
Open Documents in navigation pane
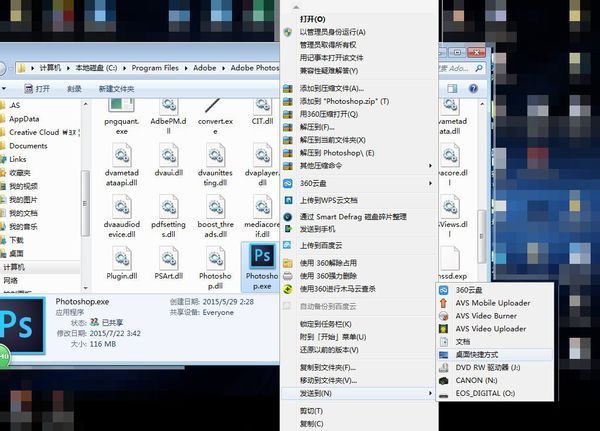[x=28, y=146]
